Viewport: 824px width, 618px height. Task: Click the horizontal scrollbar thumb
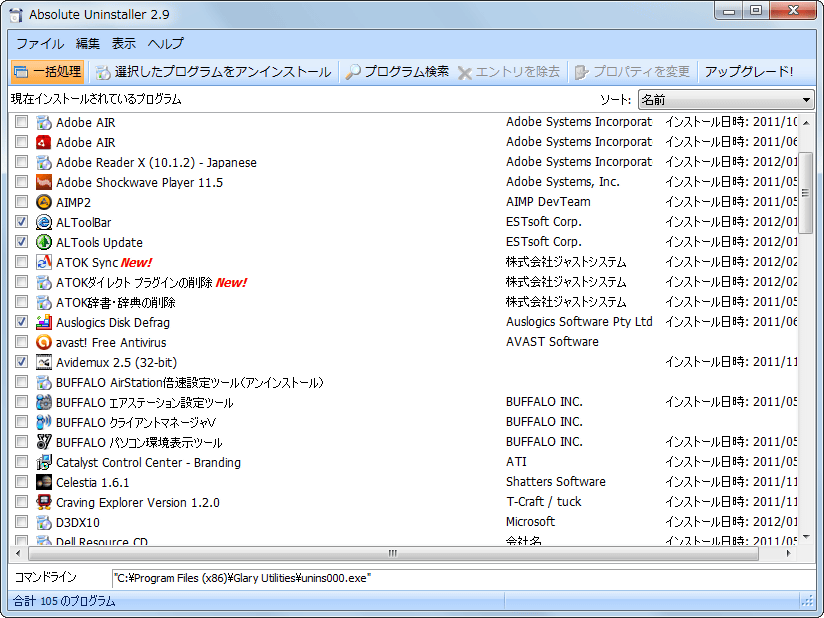click(393, 553)
